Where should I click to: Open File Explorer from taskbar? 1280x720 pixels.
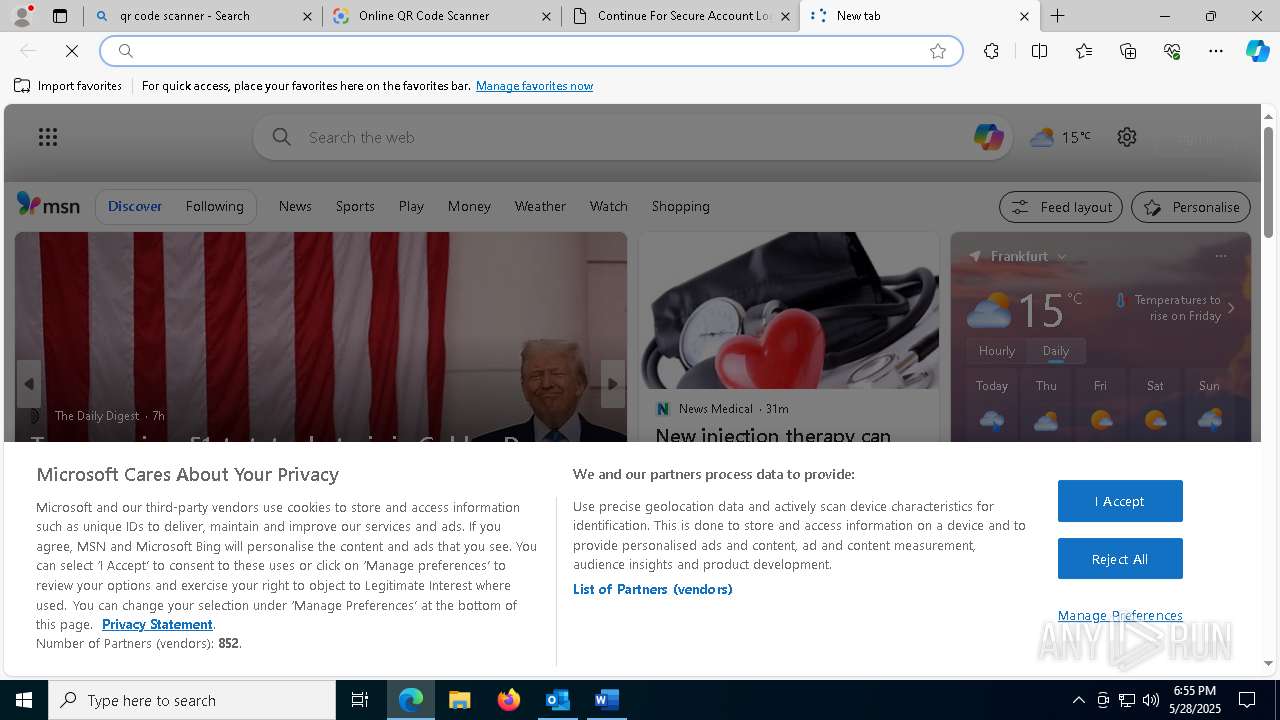tap(459, 700)
